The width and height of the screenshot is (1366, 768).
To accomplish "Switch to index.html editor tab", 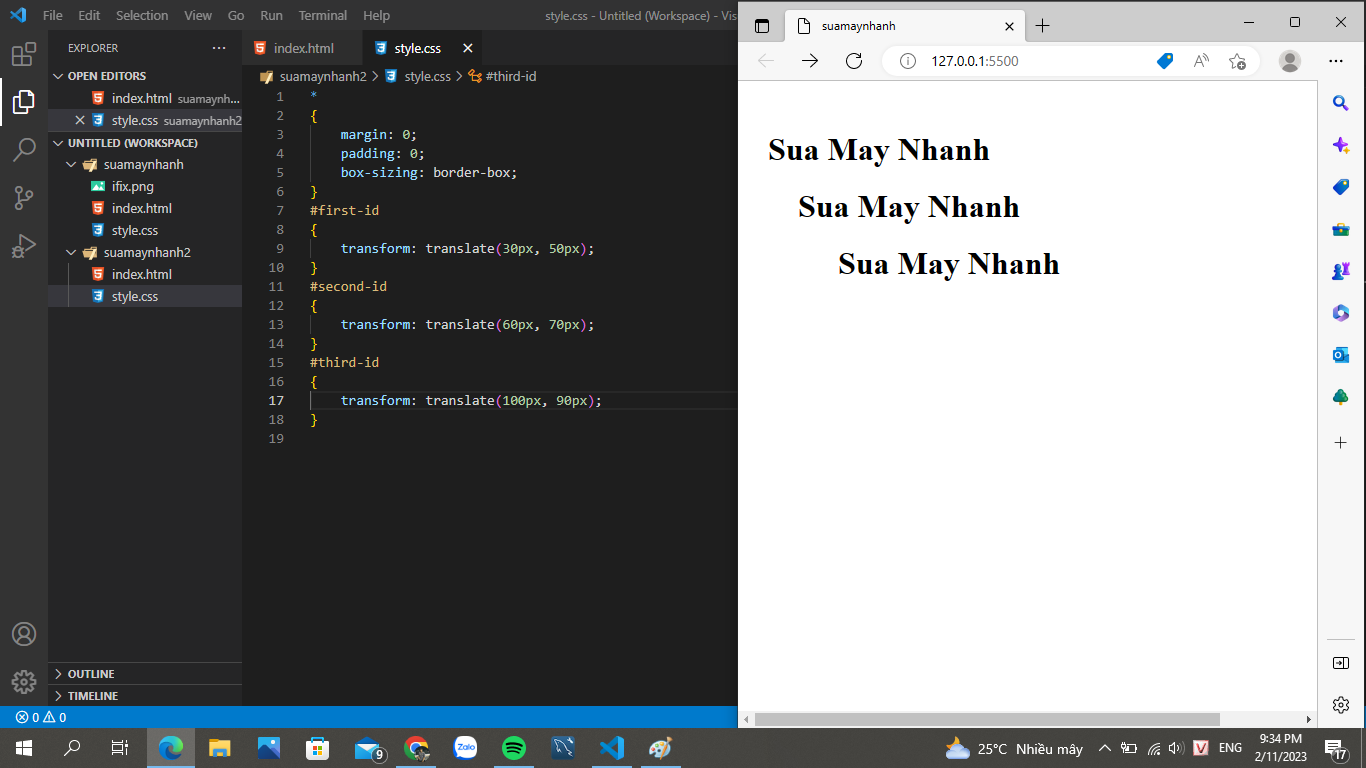I will [303, 48].
